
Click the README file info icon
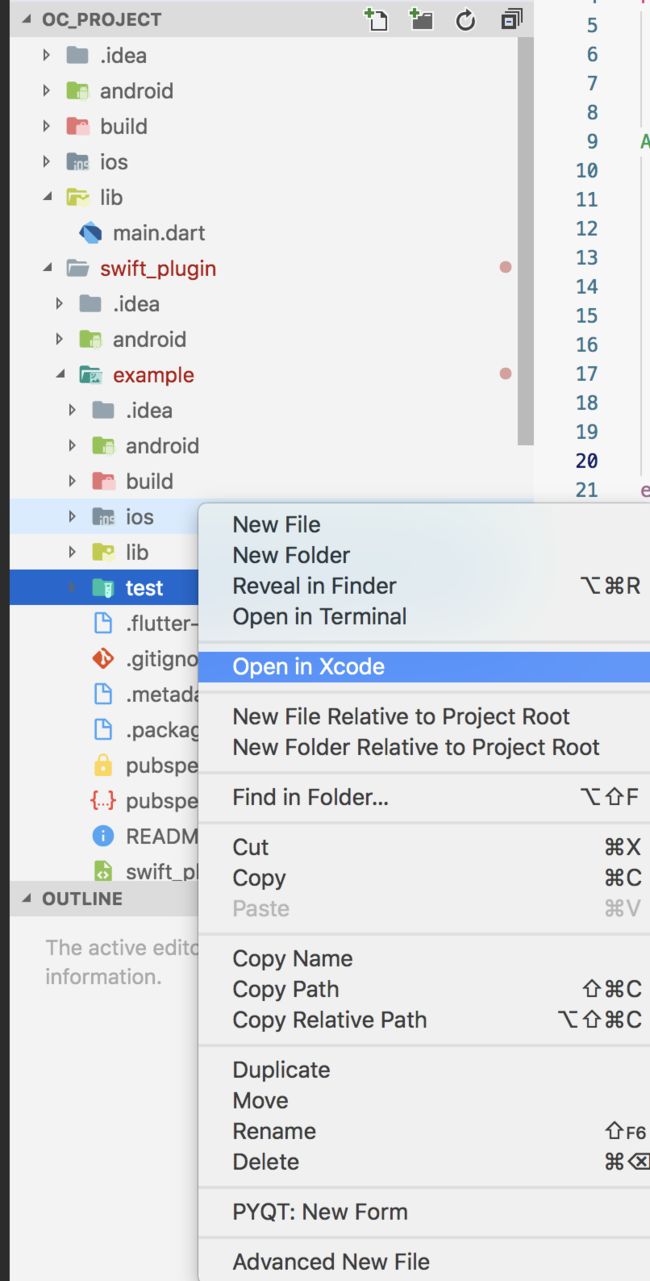coord(102,836)
